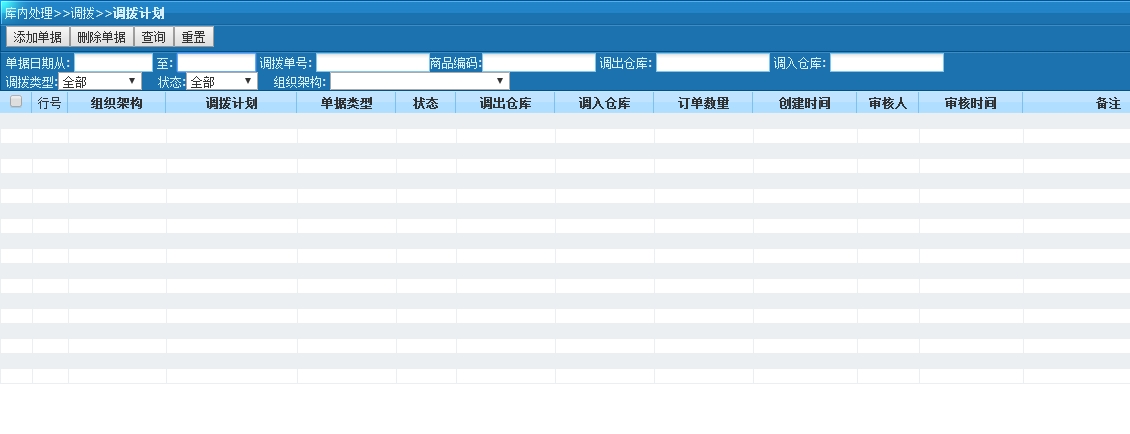Click the 审核人 column header
The width and height of the screenshot is (1130, 434).
888,103
